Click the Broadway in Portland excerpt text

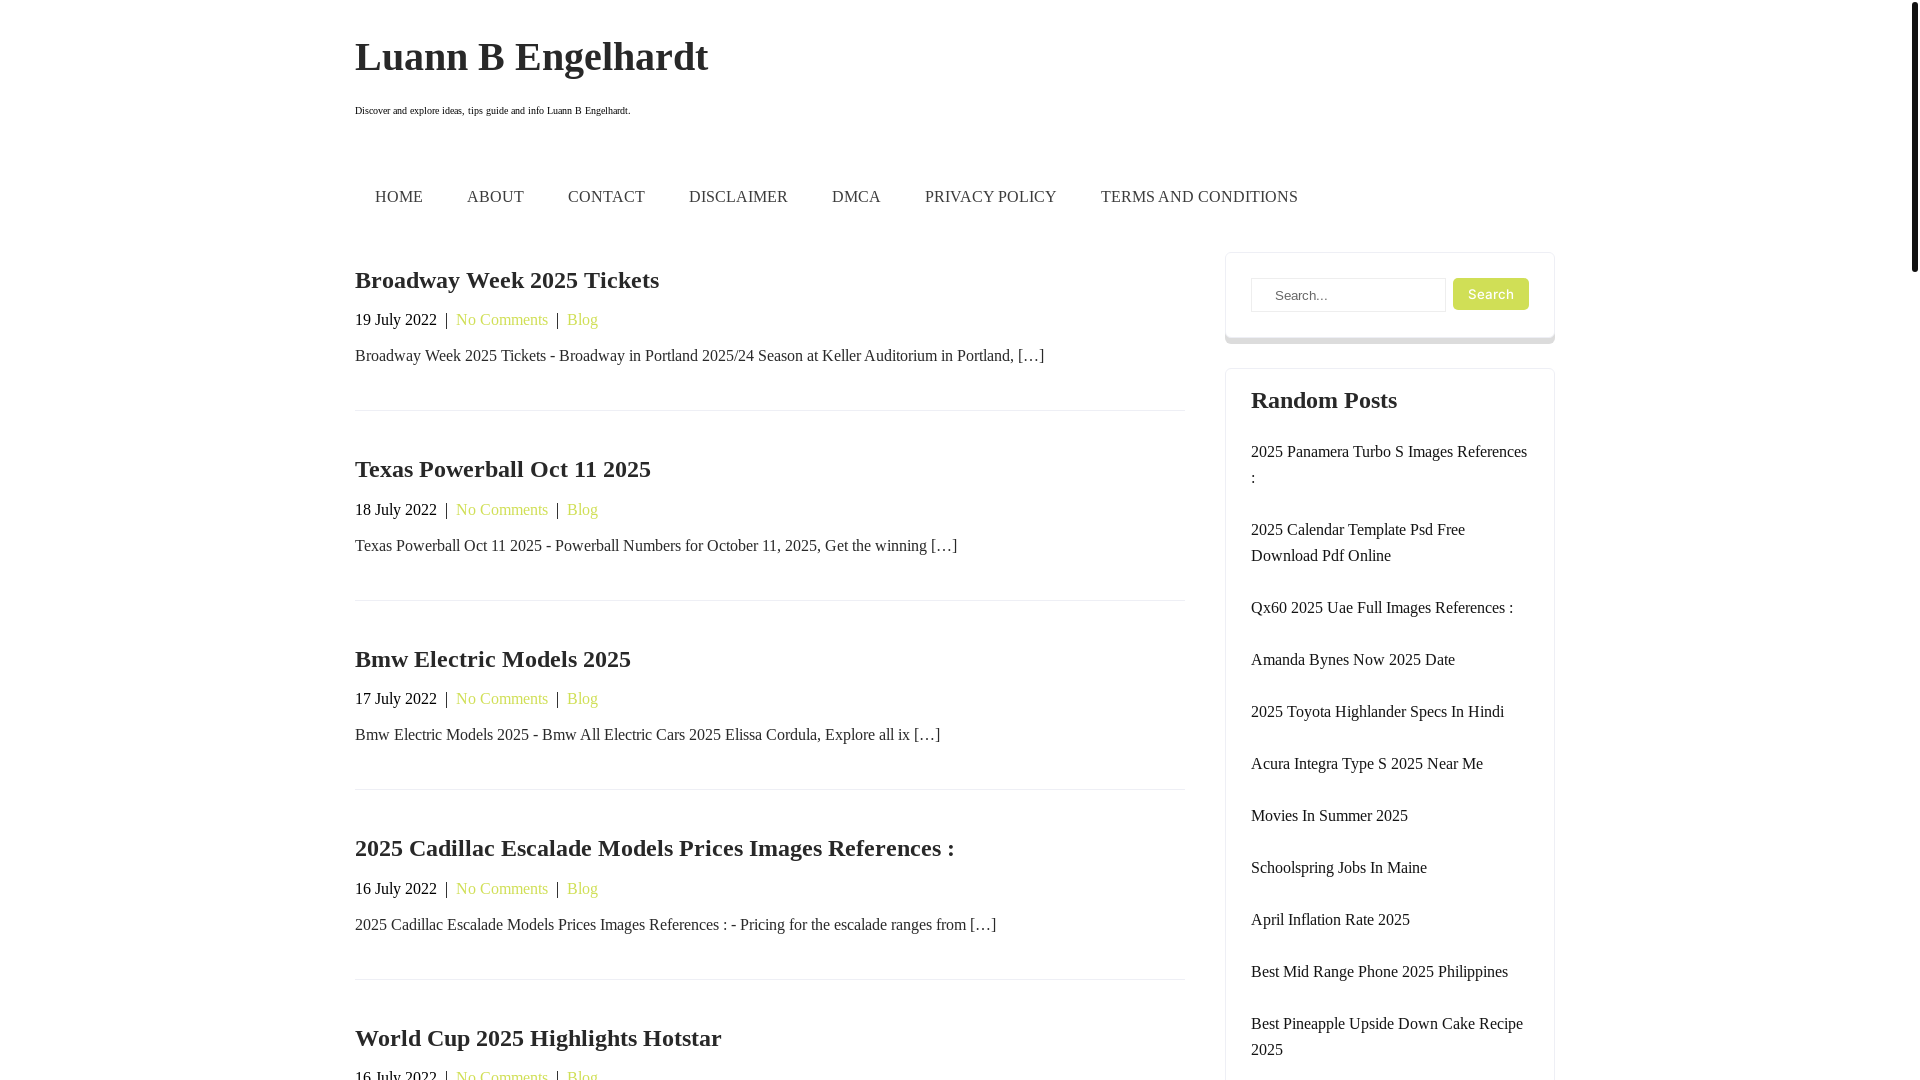tap(699, 356)
